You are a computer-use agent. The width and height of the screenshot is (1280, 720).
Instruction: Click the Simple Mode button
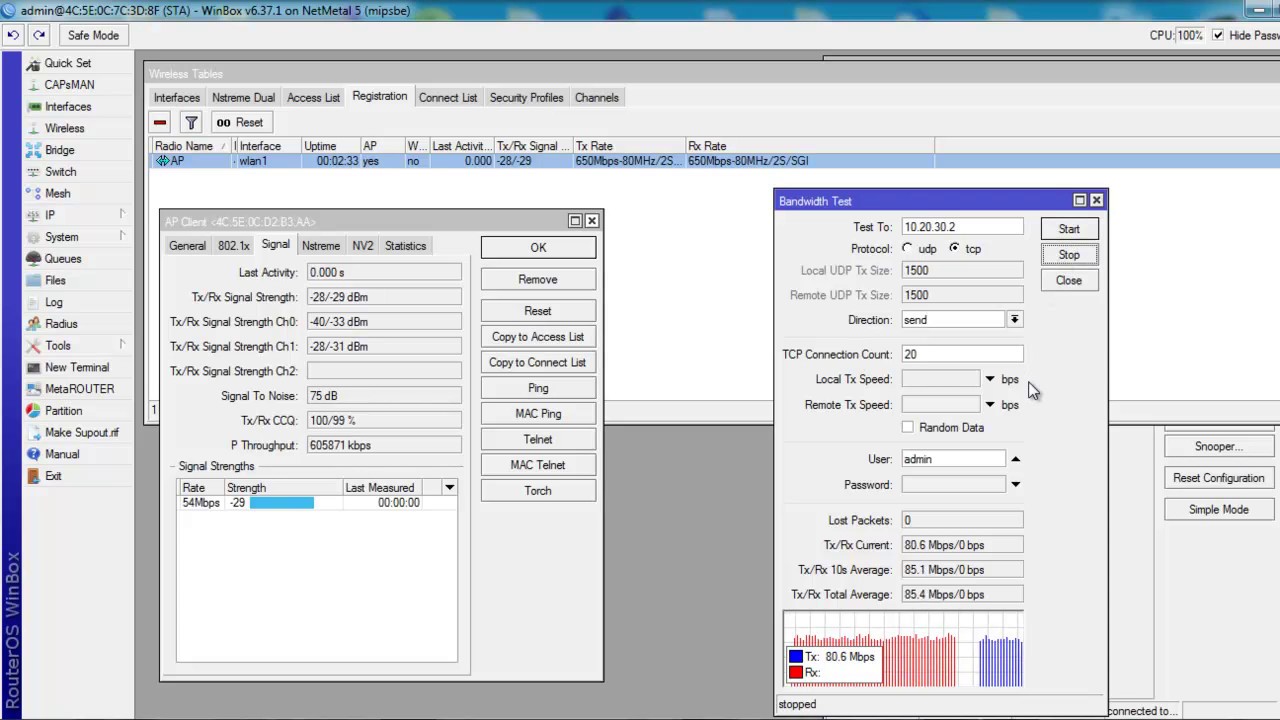click(x=1218, y=510)
